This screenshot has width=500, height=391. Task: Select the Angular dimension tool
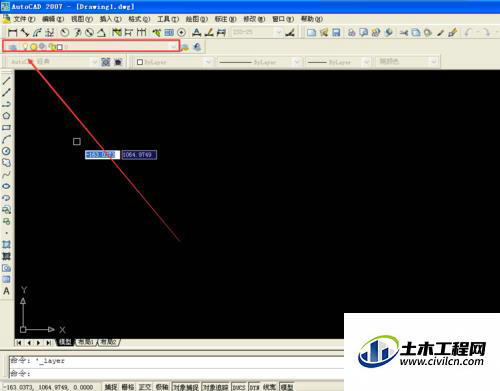coord(101,33)
